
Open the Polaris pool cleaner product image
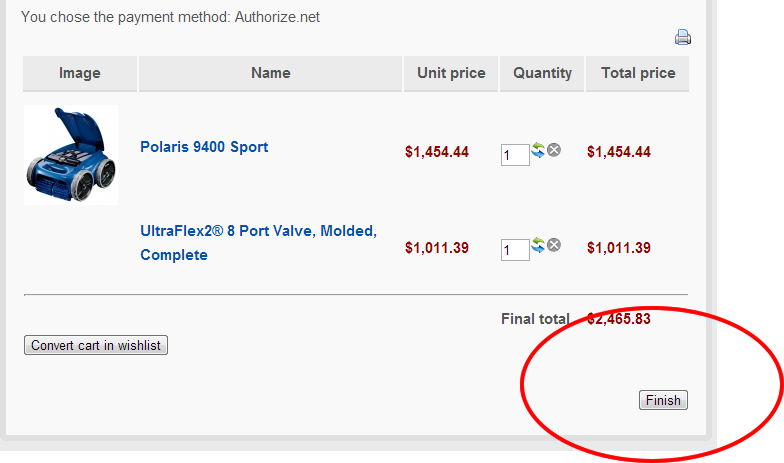[x=71, y=155]
